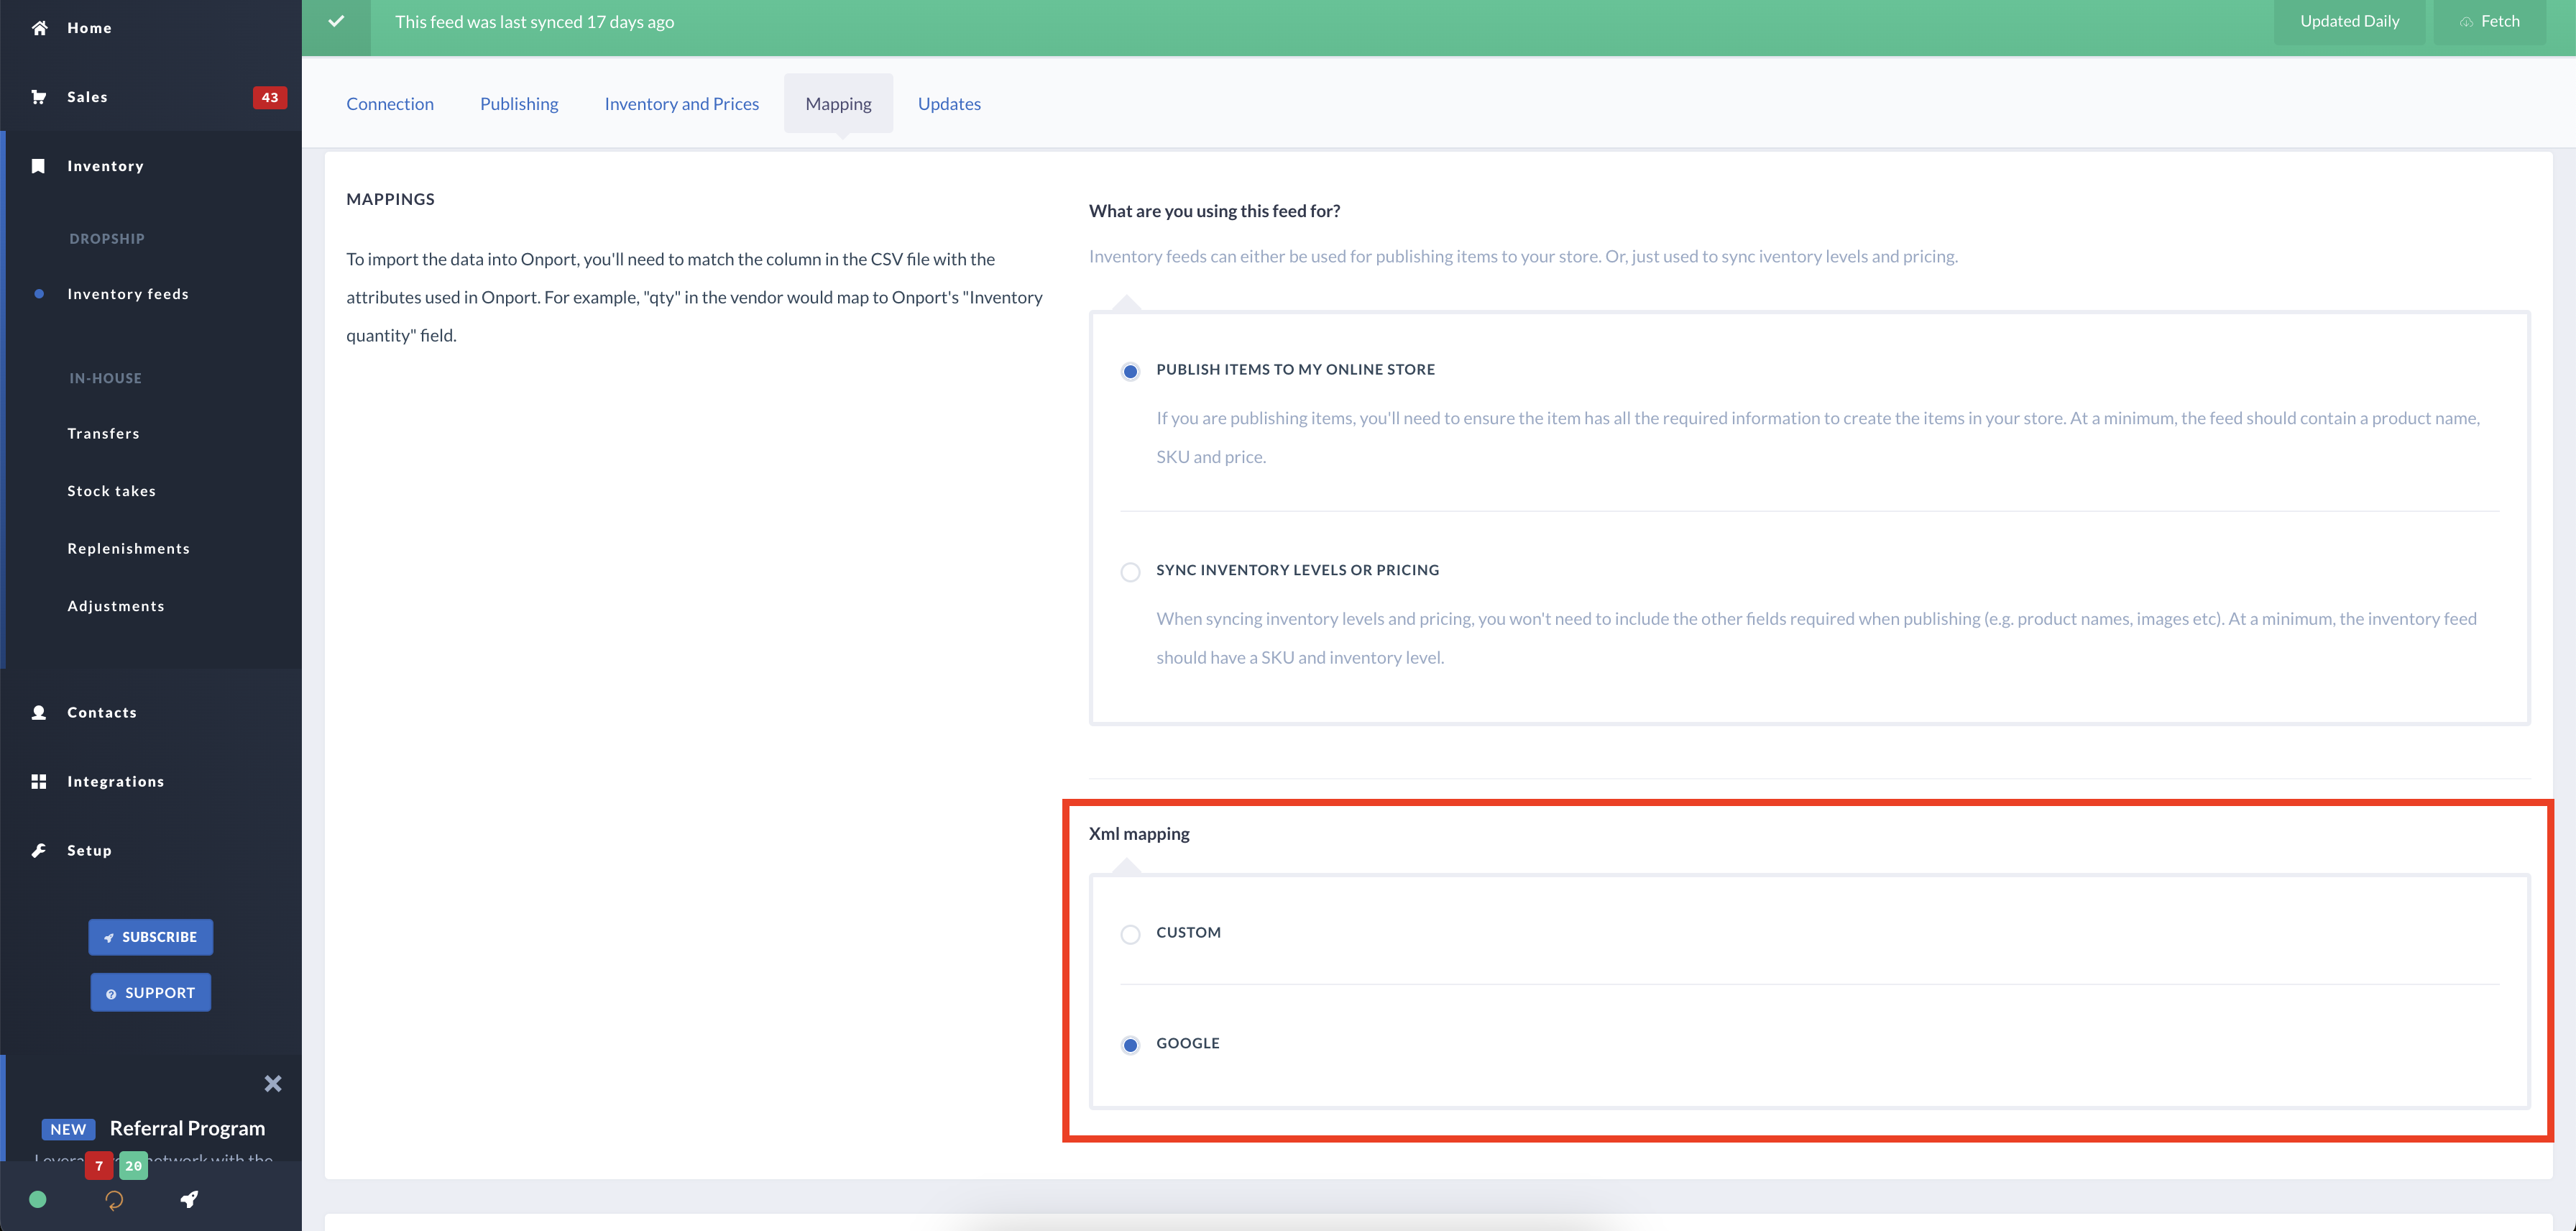2576x1231 pixels.
Task: Click the Integrations grid icon
Action: tap(39, 781)
